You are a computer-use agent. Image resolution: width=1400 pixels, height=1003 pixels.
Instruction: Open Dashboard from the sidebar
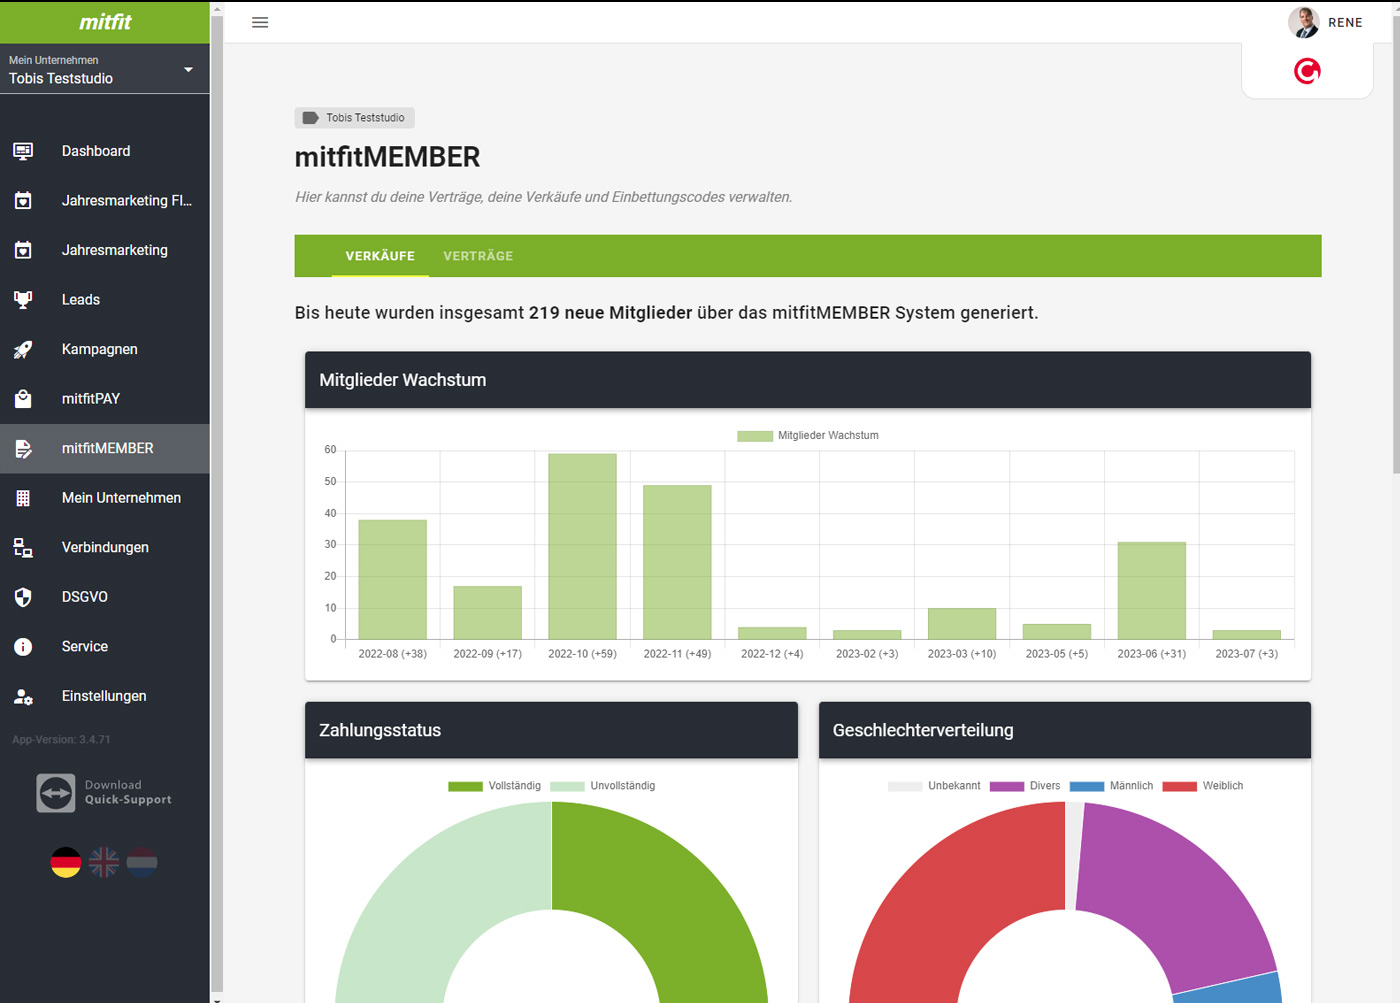pyautogui.click(x=105, y=151)
